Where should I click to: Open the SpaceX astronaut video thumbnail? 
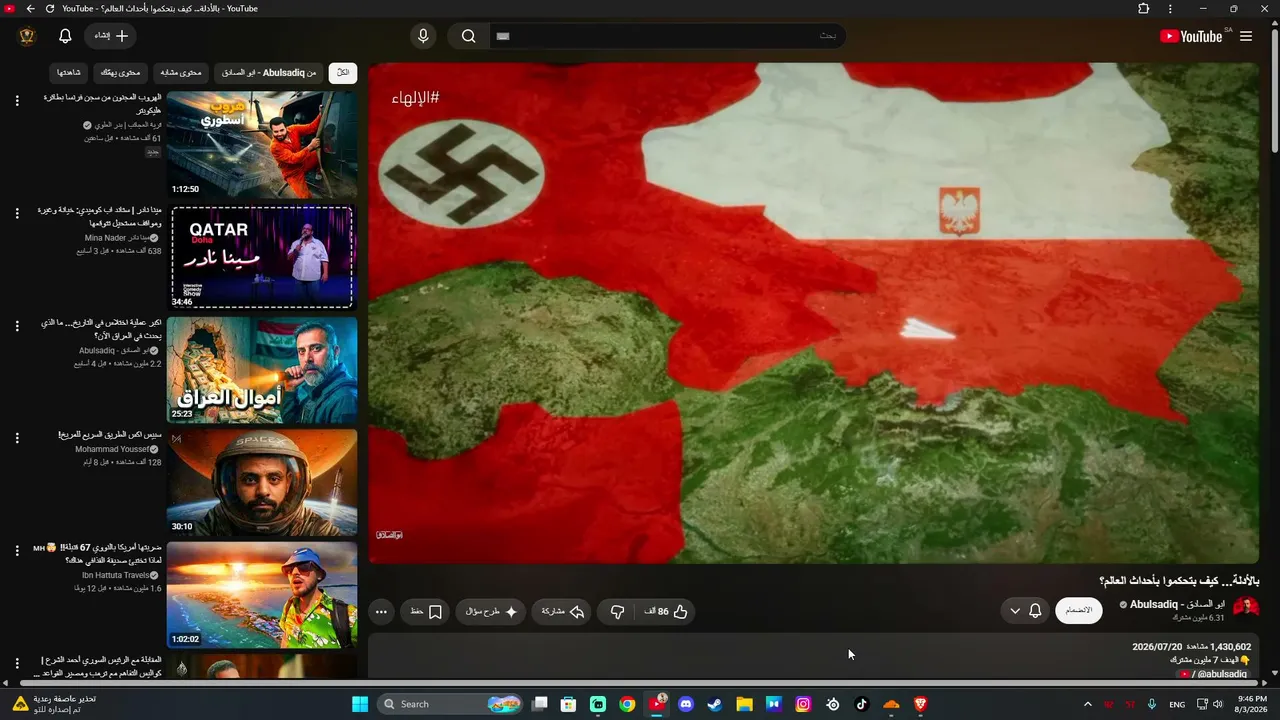(x=262, y=483)
